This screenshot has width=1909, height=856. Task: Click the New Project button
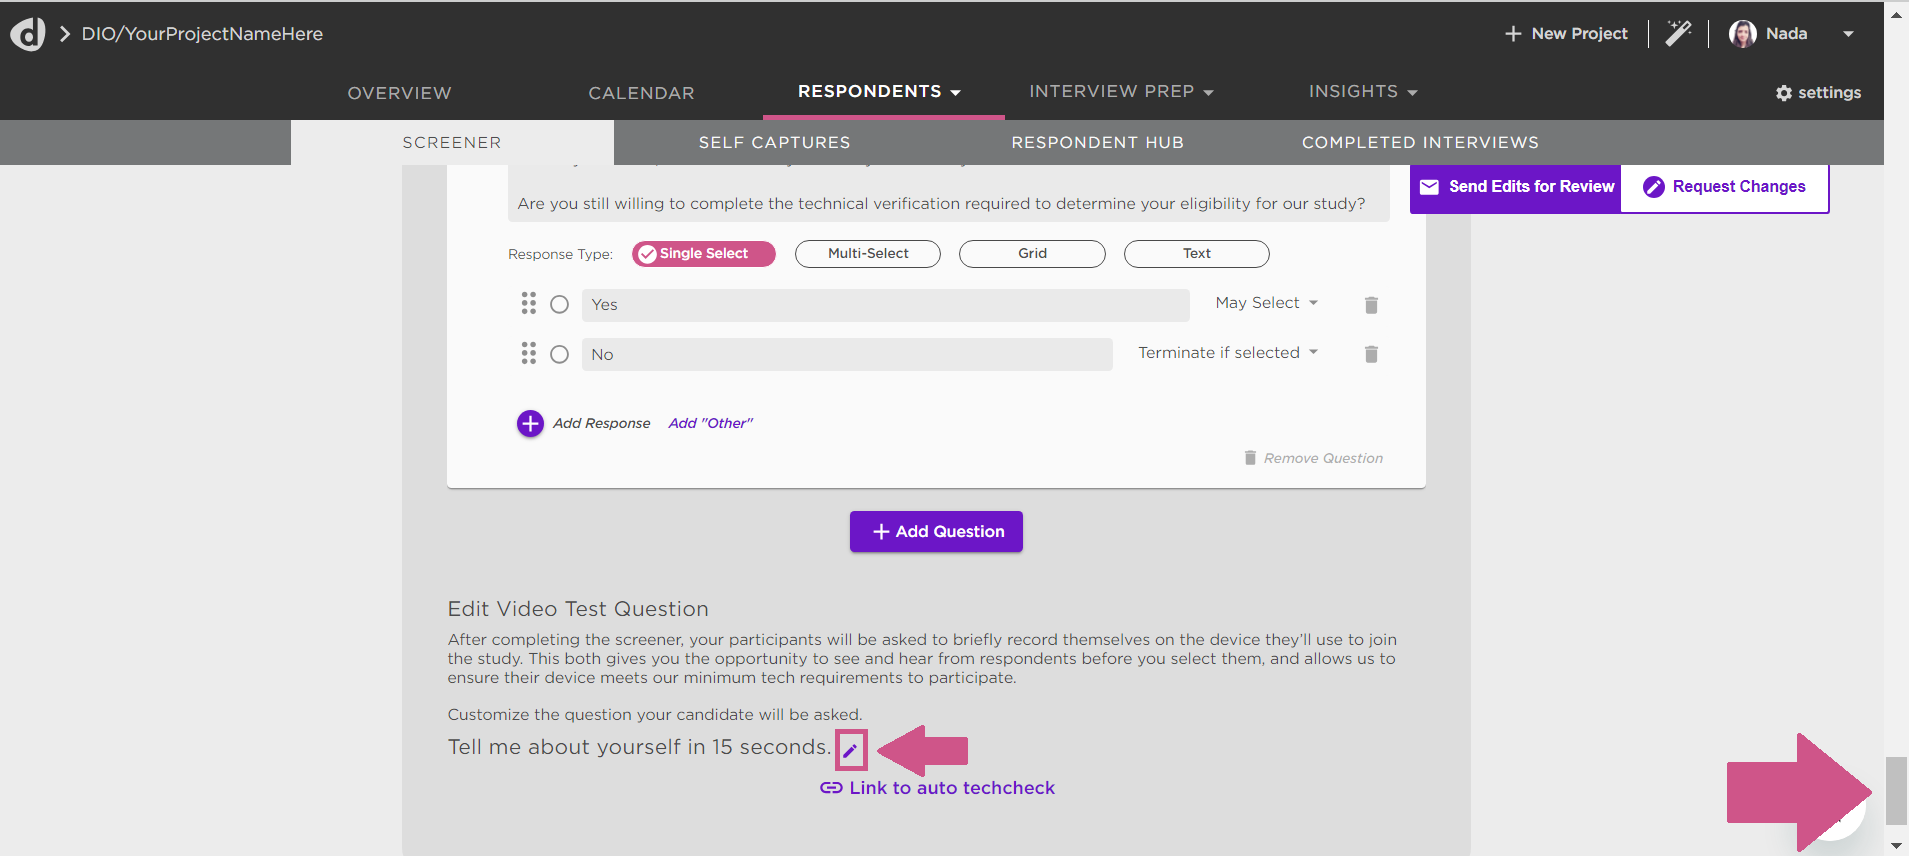(x=1566, y=34)
